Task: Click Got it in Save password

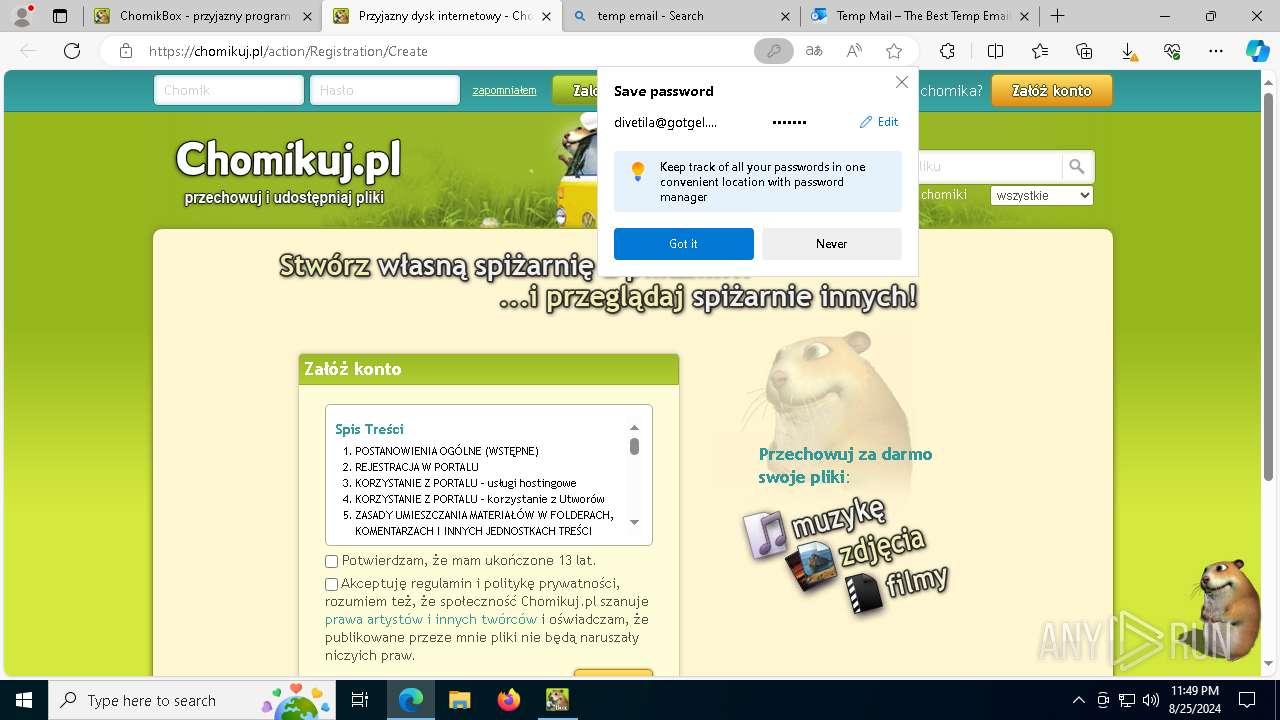Action: click(684, 244)
